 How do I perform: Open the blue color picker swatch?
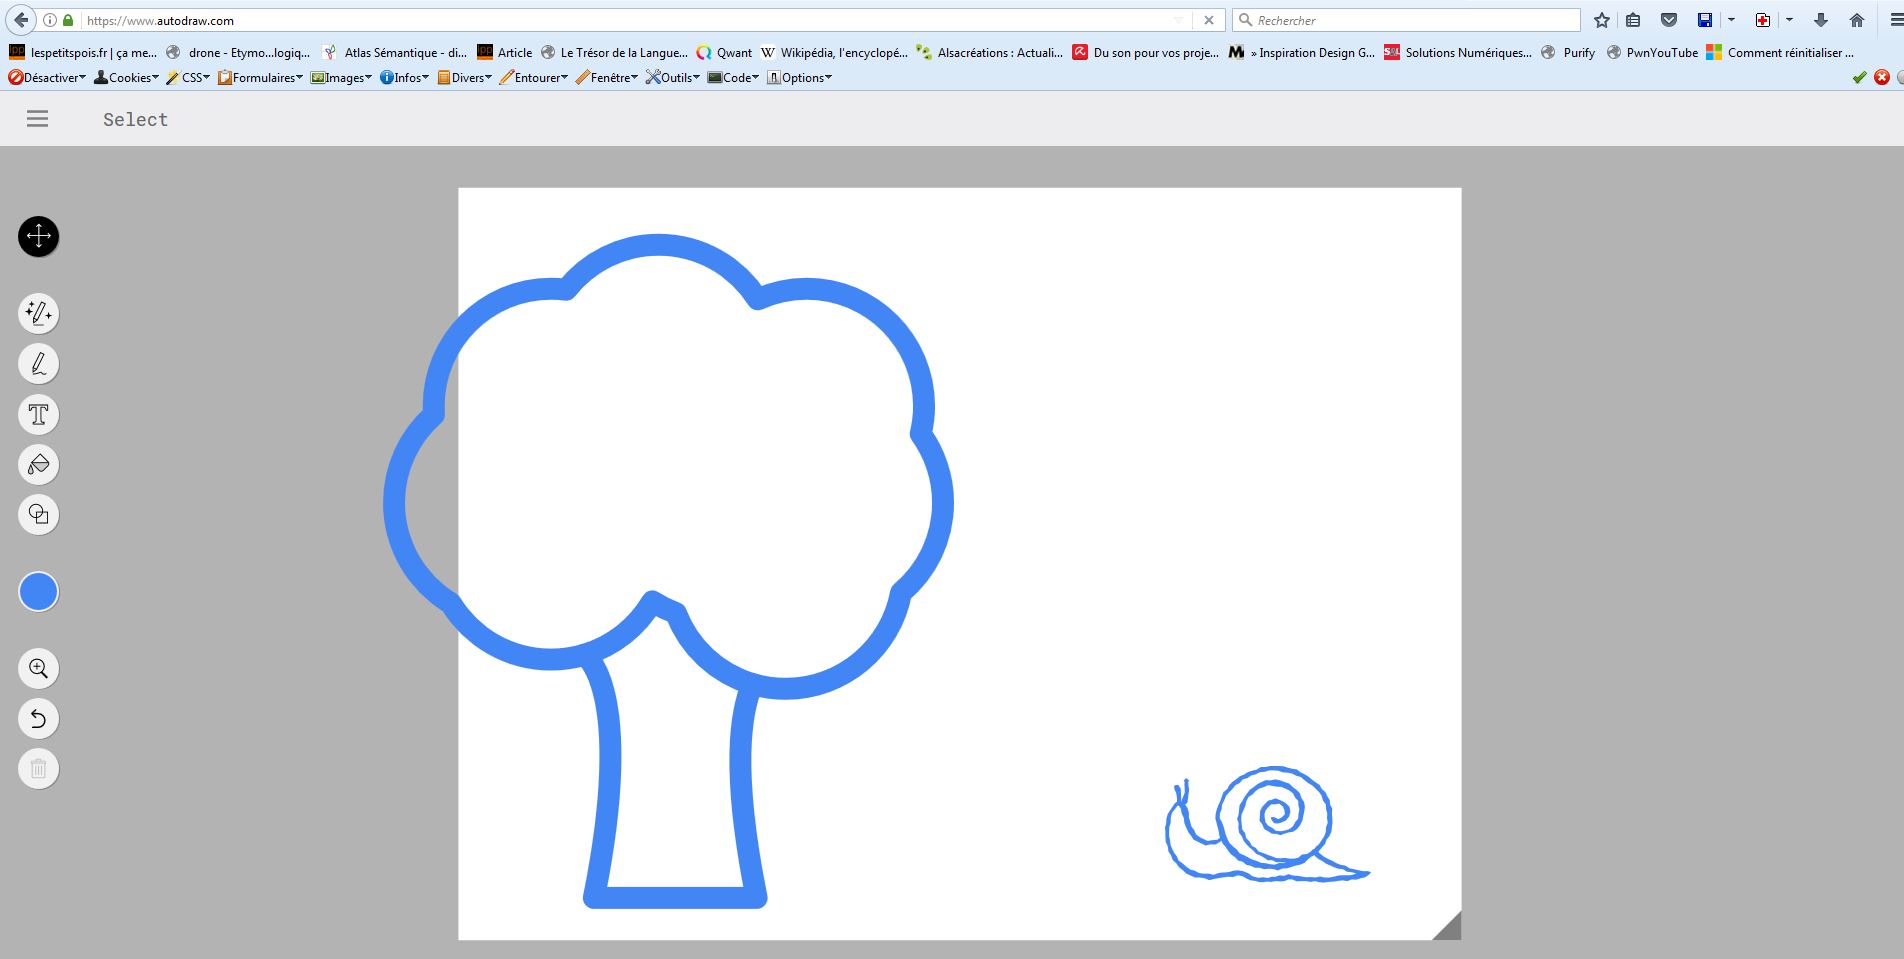point(38,592)
